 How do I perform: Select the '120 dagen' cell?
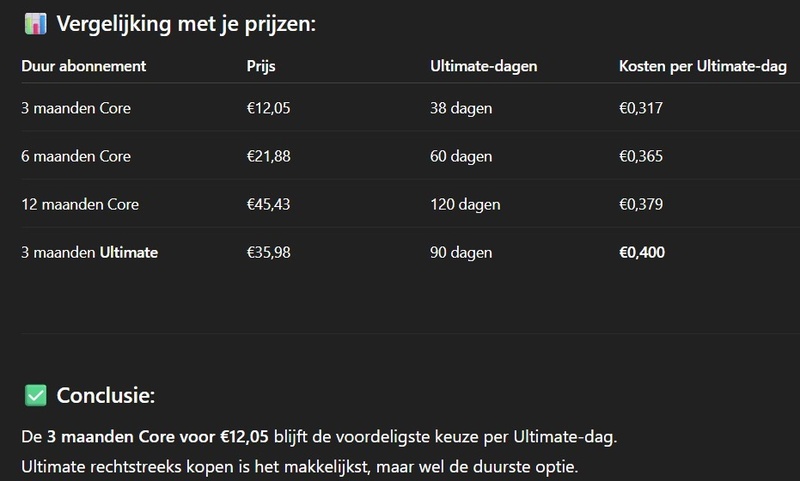tap(465, 205)
